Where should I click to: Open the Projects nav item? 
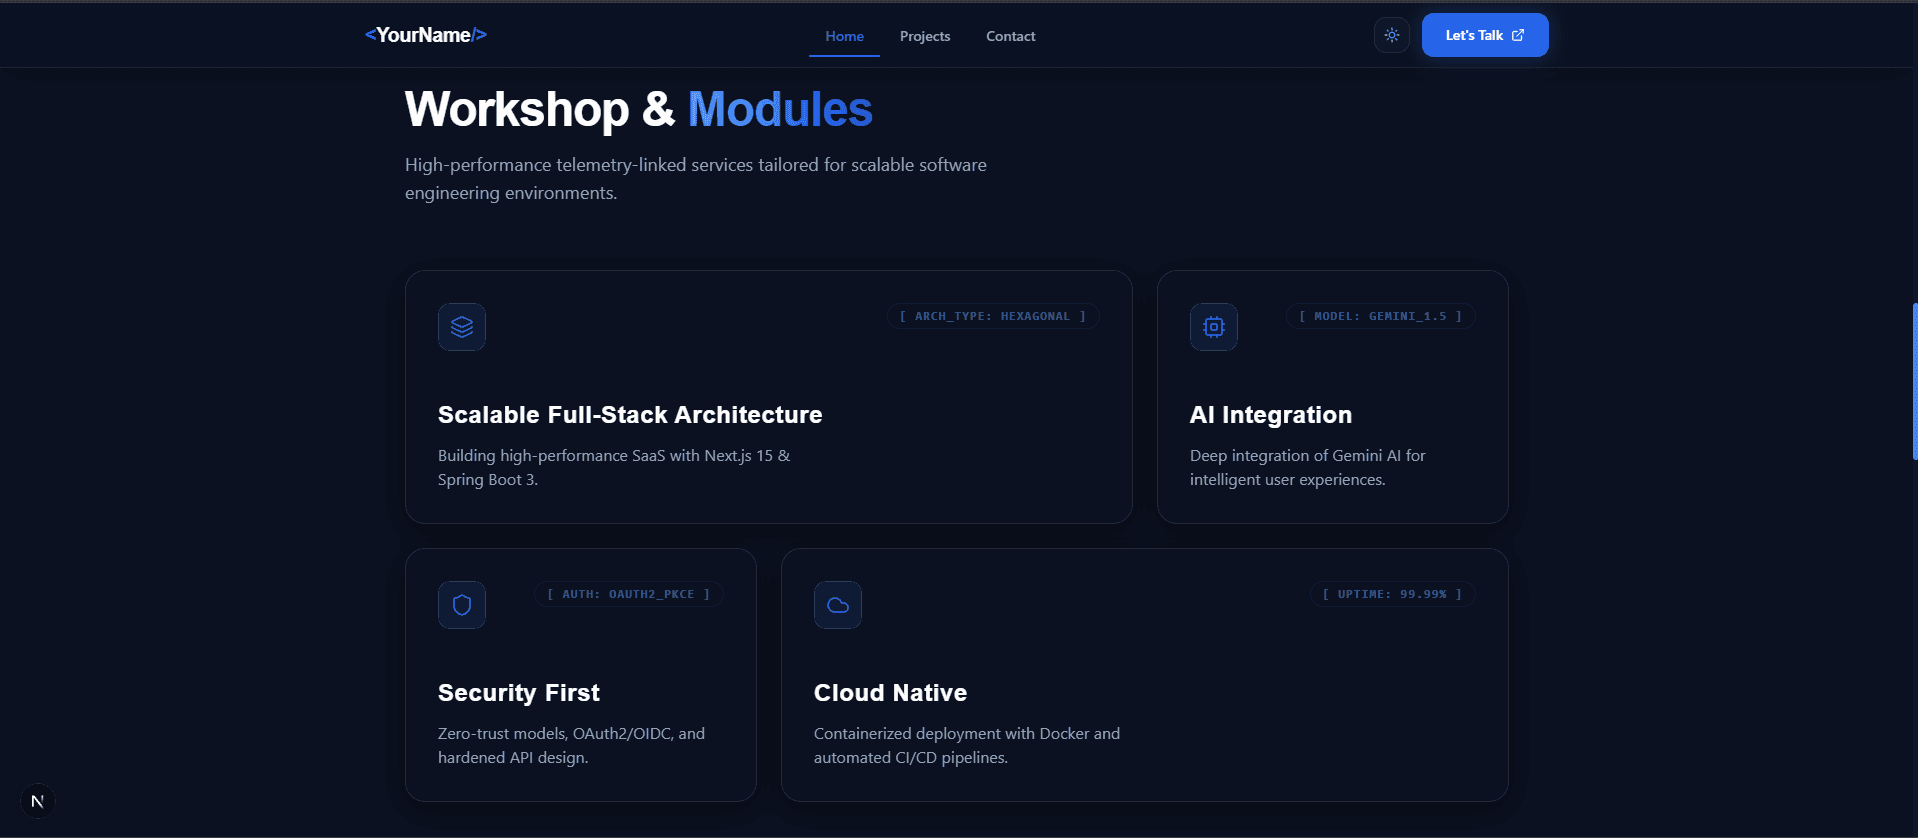pos(925,36)
